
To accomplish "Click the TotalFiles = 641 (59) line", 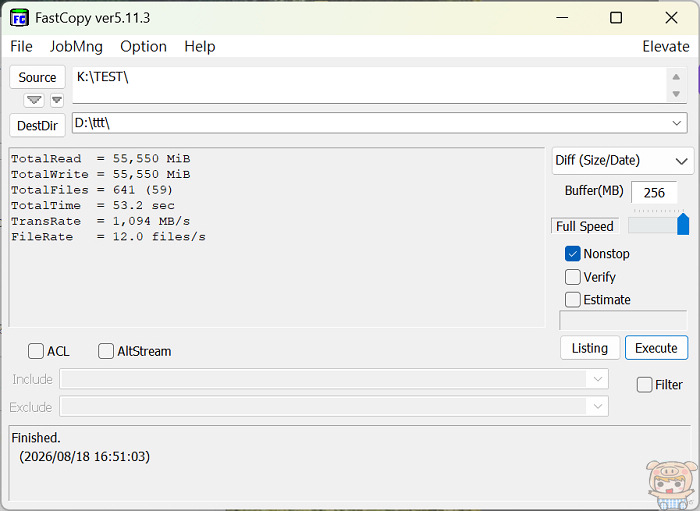I will (x=92, y=190).
